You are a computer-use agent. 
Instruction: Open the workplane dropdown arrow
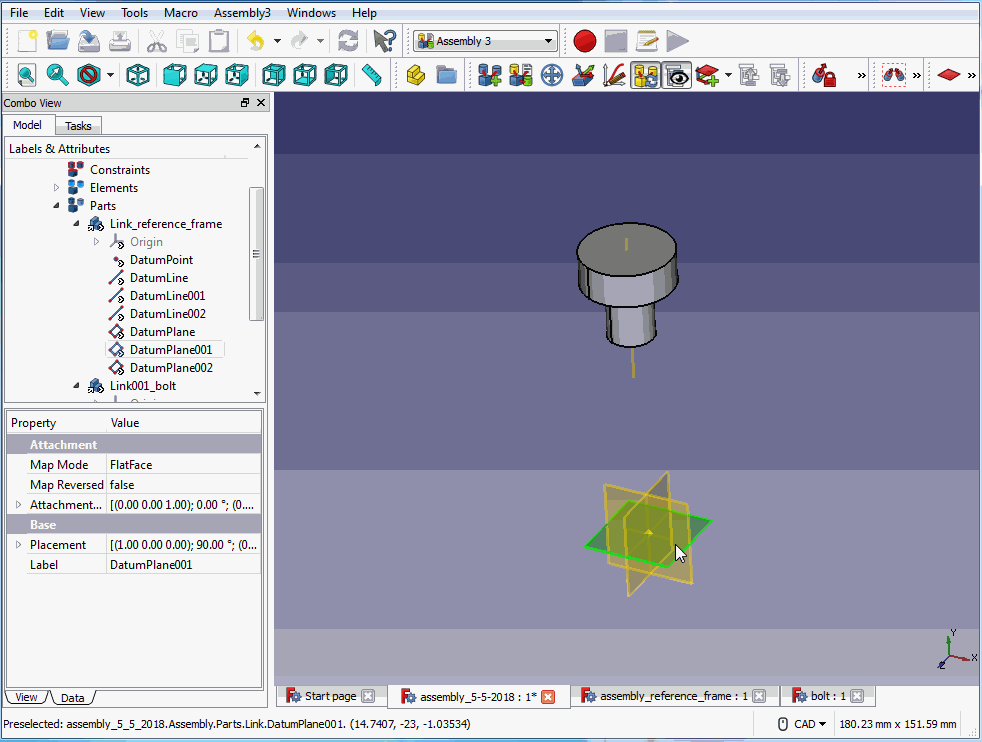[x=728, y=75]
